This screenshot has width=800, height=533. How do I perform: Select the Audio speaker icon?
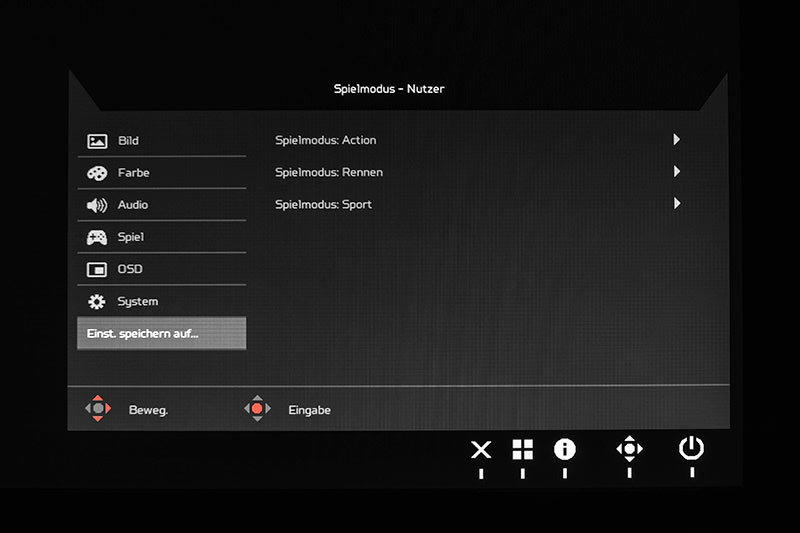point(97,205)
